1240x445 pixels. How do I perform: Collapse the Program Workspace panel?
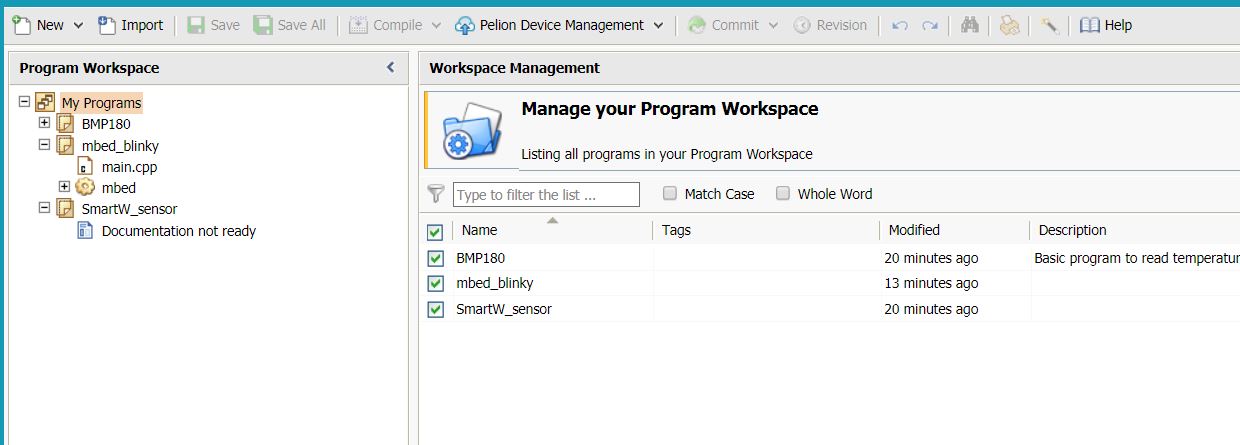click(x=391, y=68)
